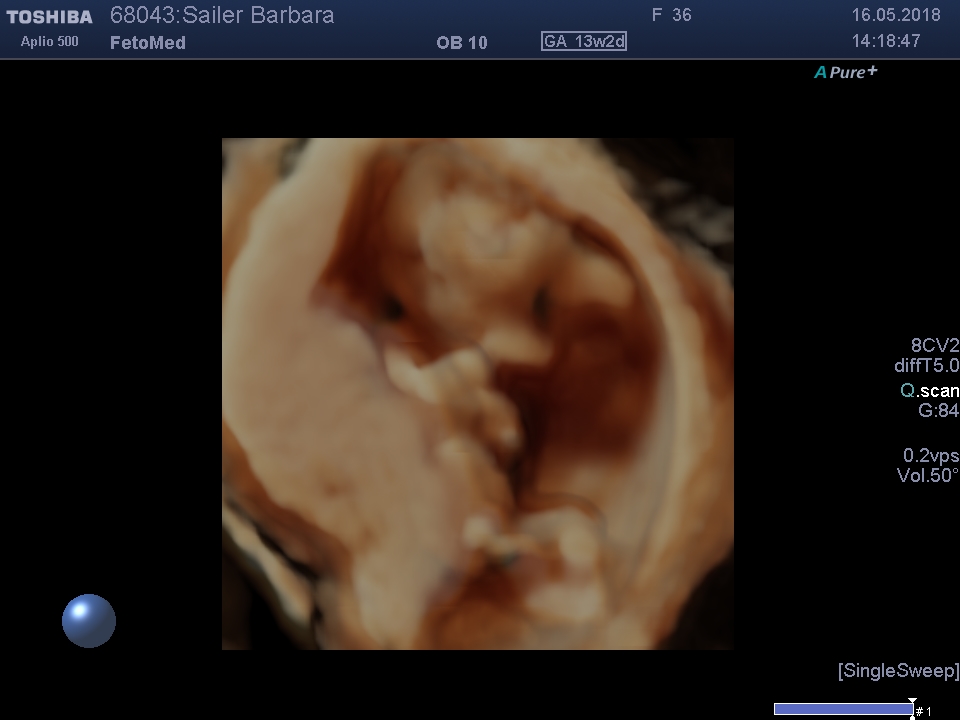The image size is (960, 720).
Task: Click the exam date 16.05.2018
Action: point(896,16)
